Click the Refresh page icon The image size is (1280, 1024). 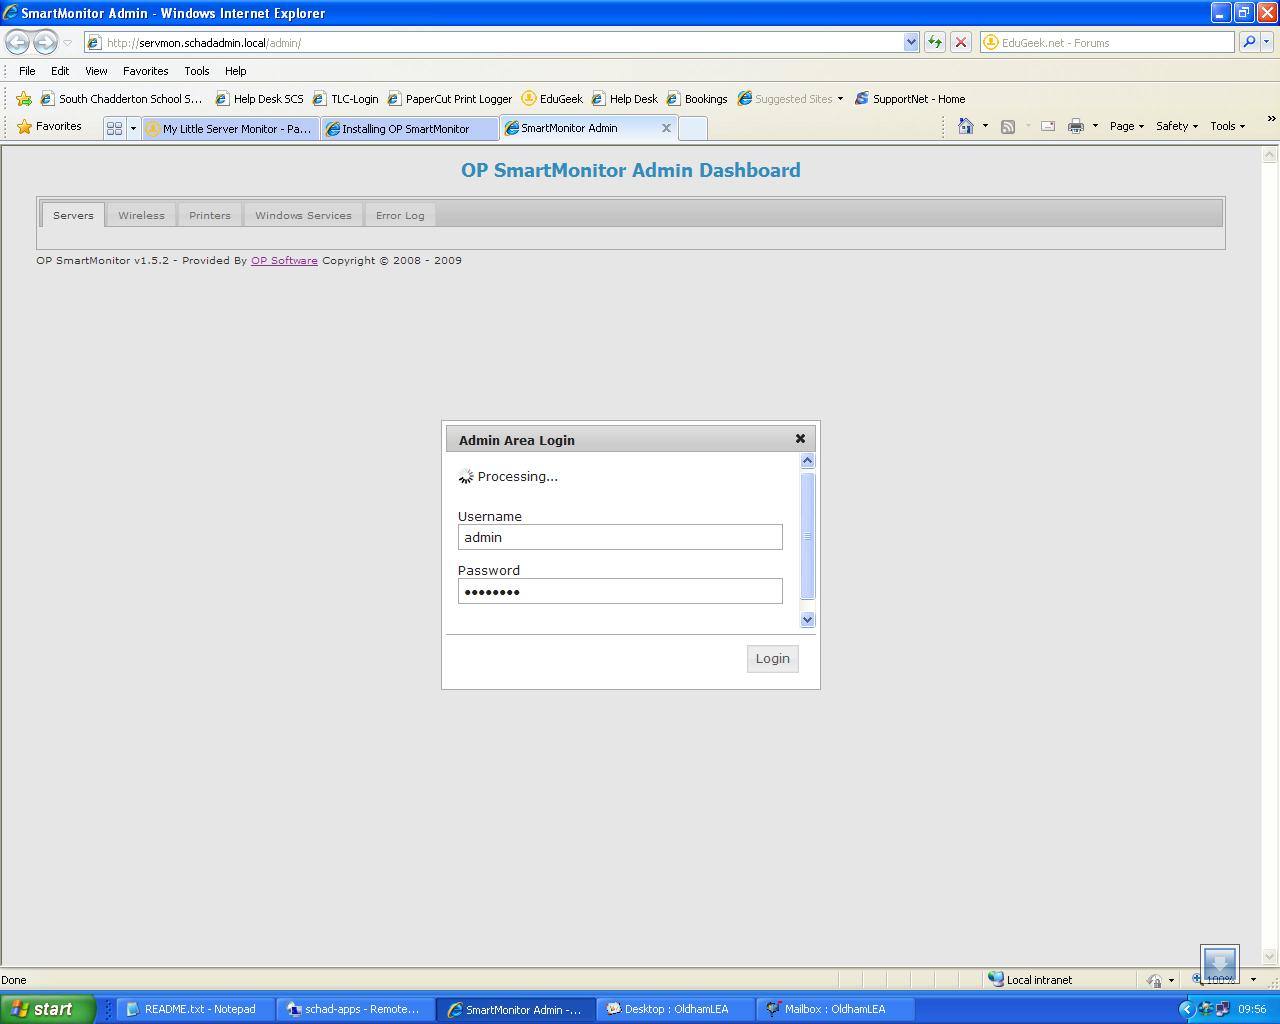pos(935,42)
